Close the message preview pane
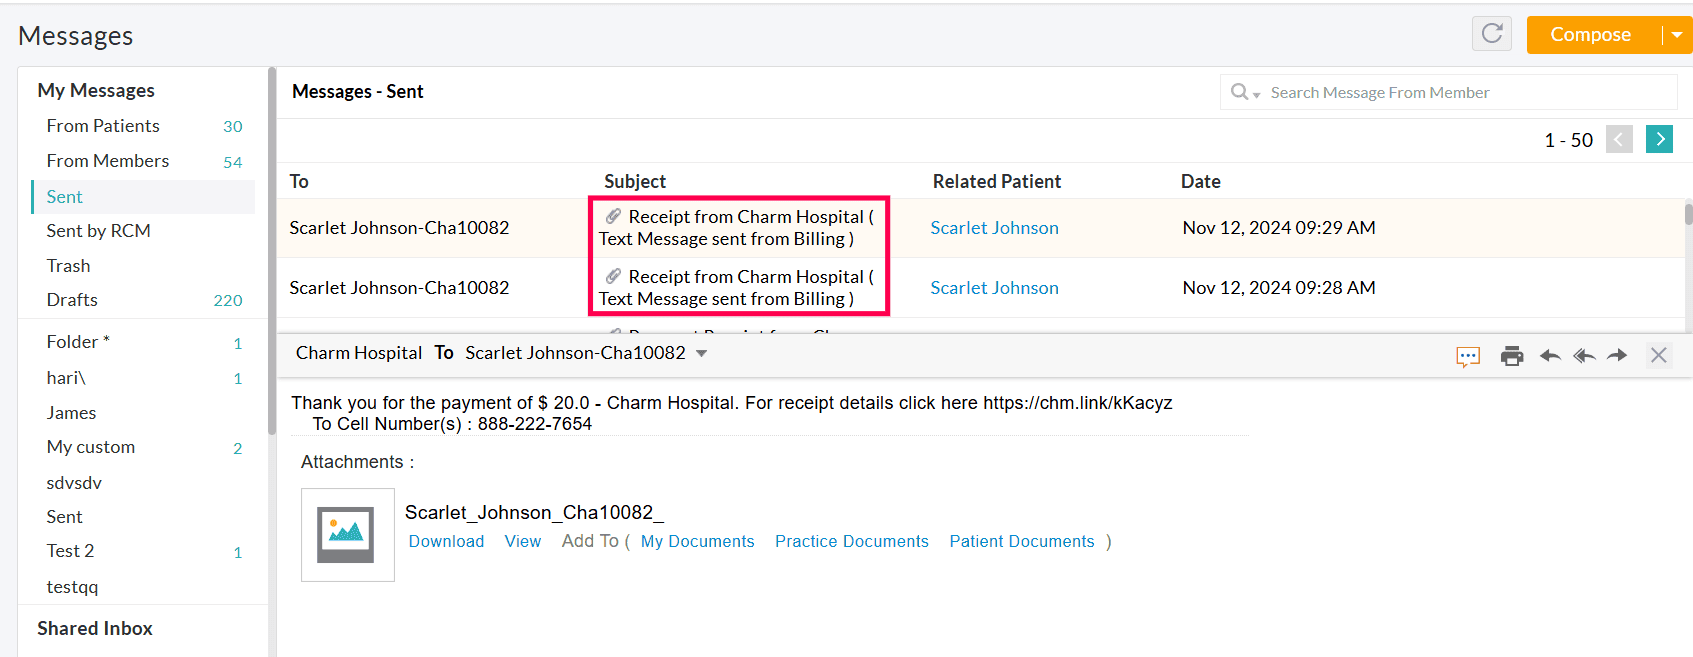 [1658, 355]
